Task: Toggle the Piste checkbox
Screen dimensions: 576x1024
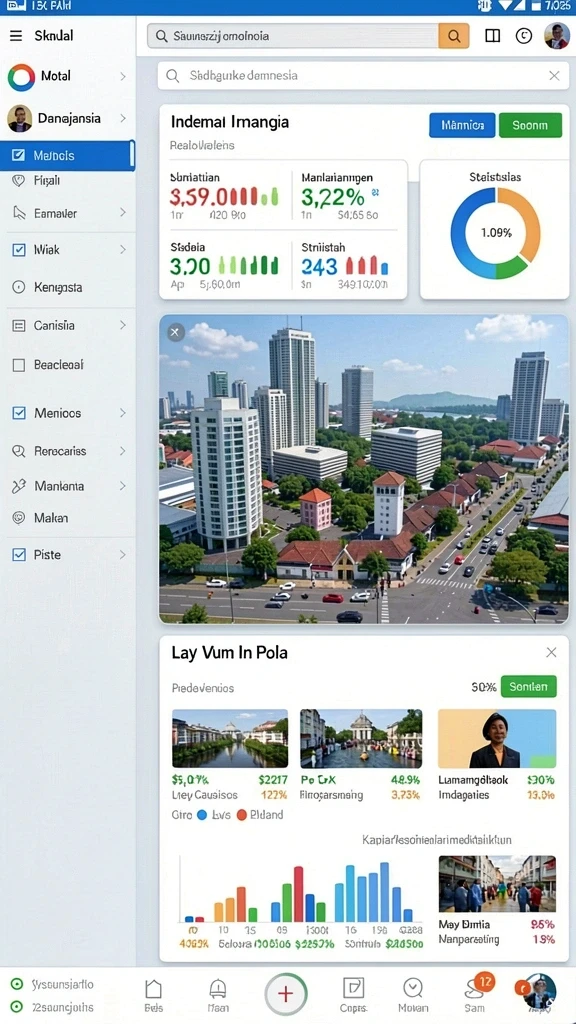Action: pyautogui.click(x=19, y=554)
